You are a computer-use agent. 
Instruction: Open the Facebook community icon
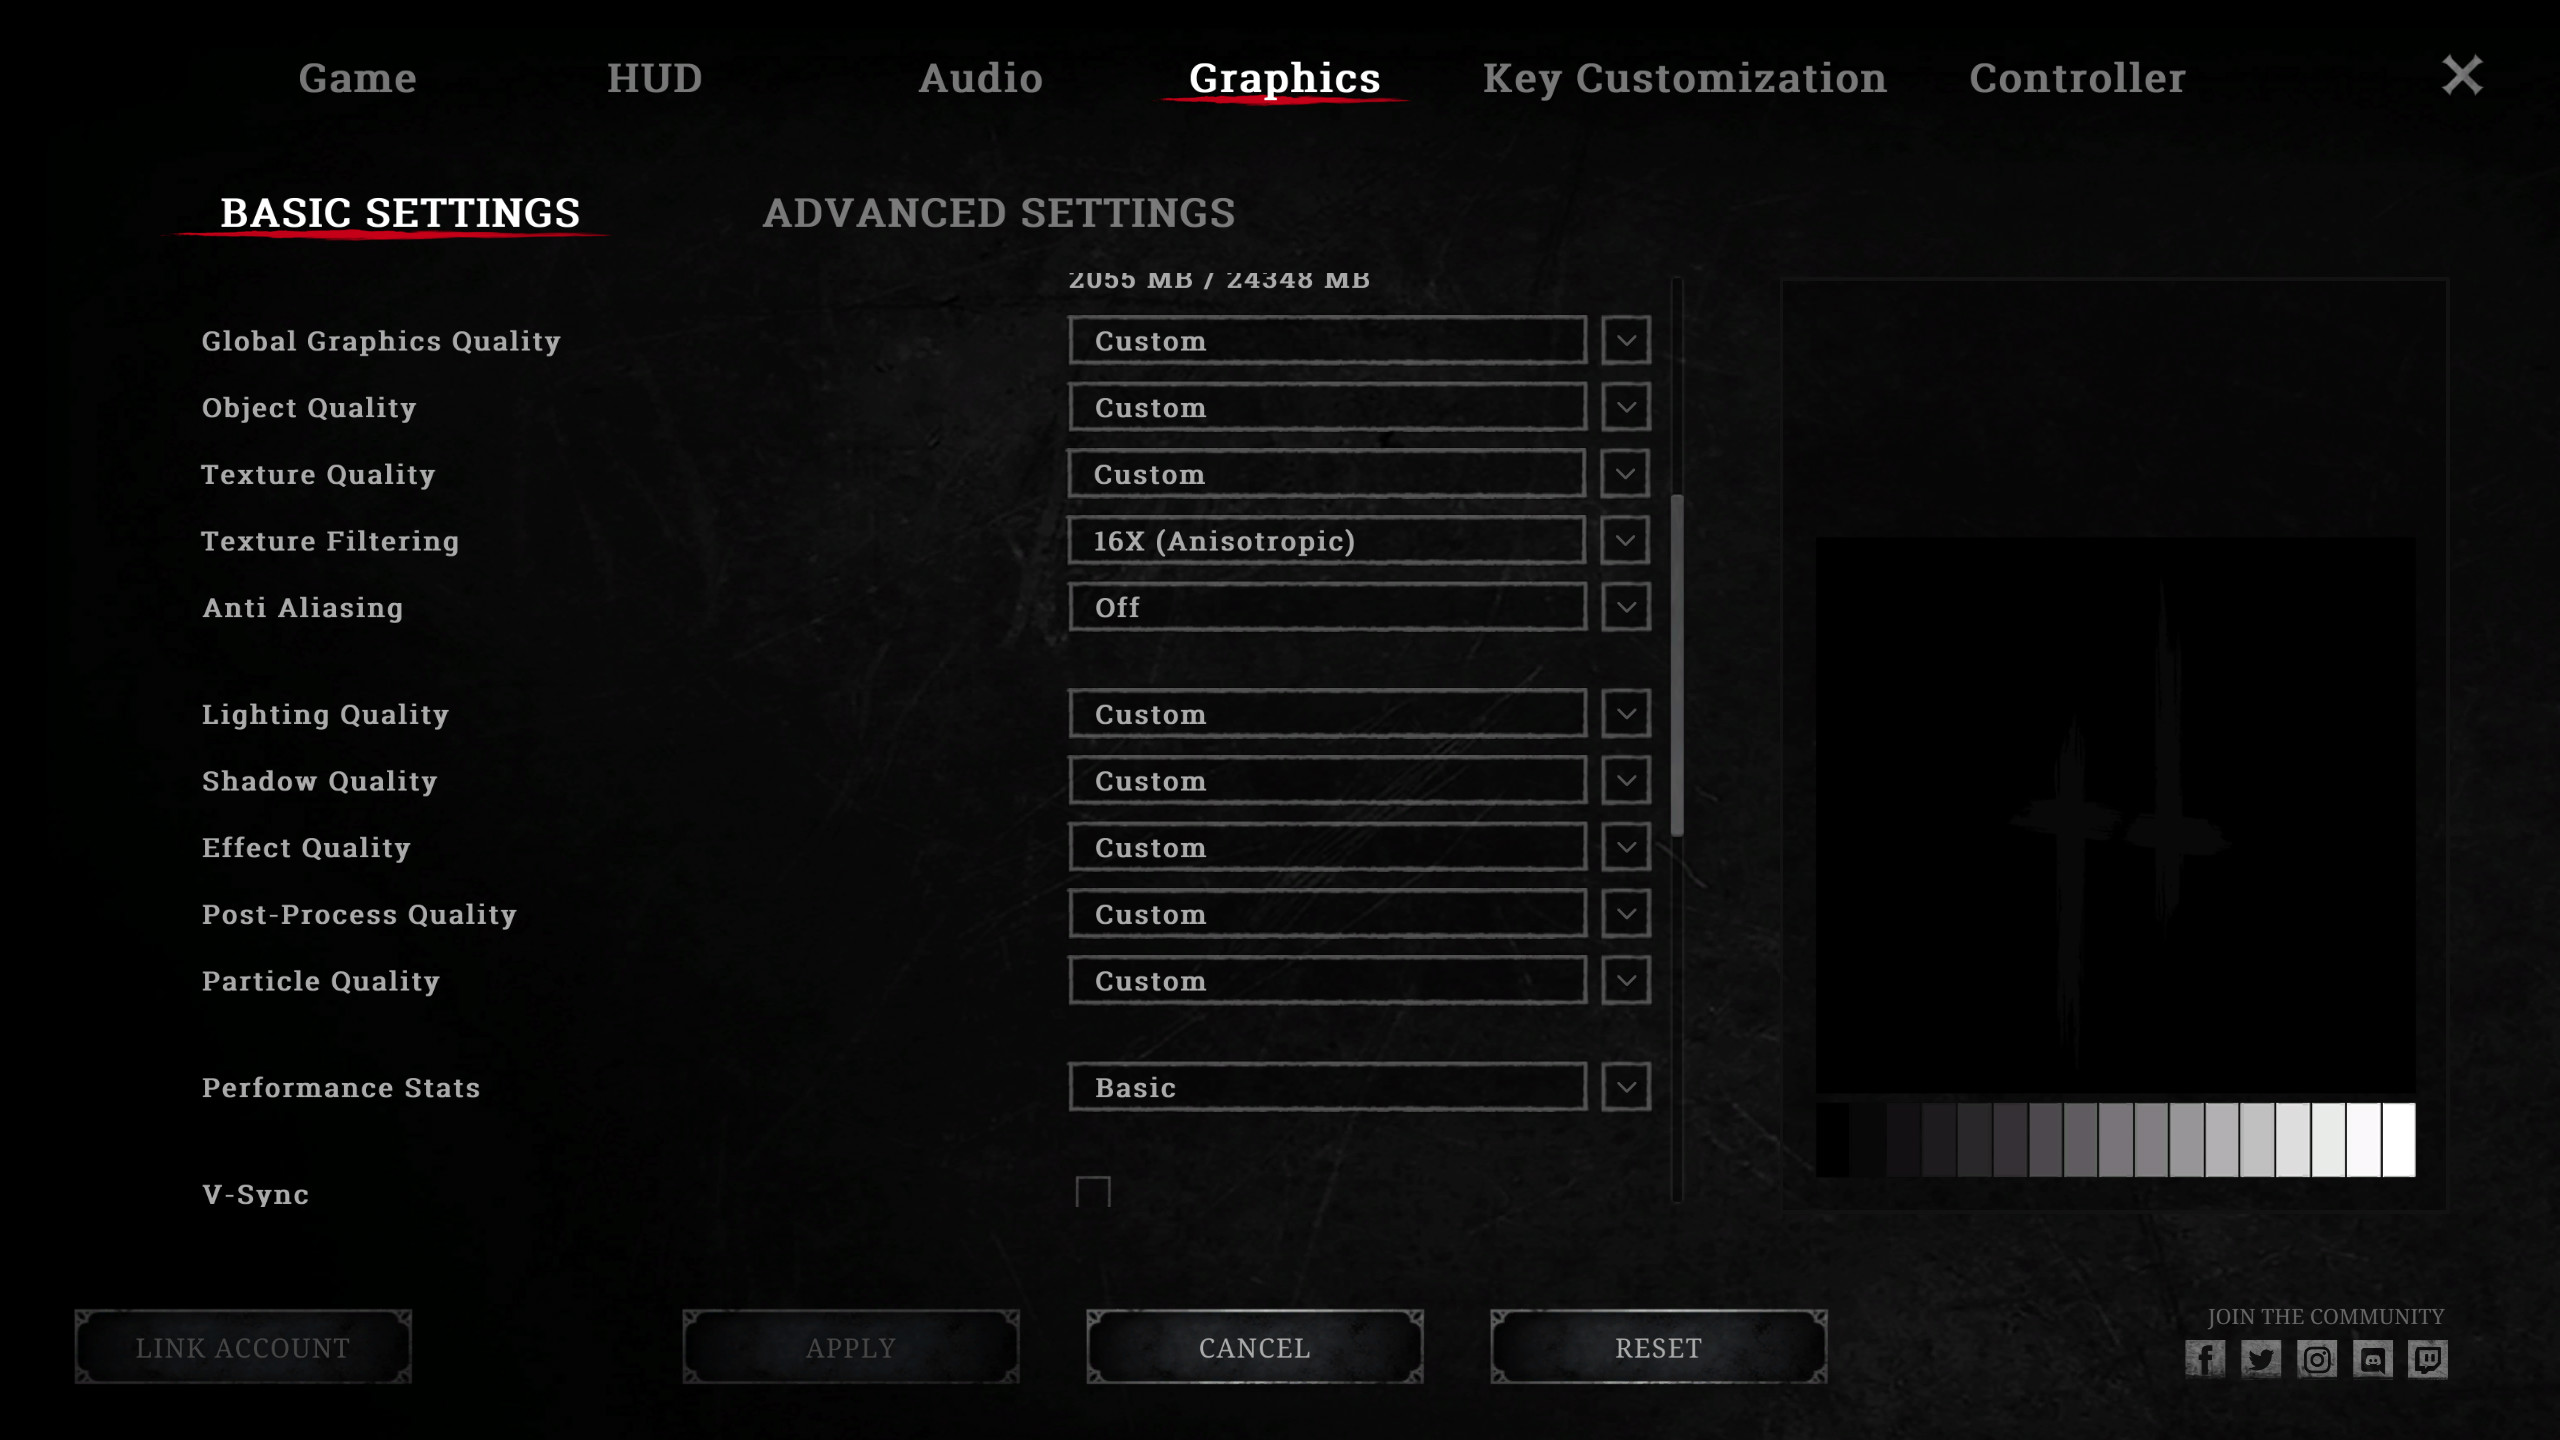pos(2204,1359)
